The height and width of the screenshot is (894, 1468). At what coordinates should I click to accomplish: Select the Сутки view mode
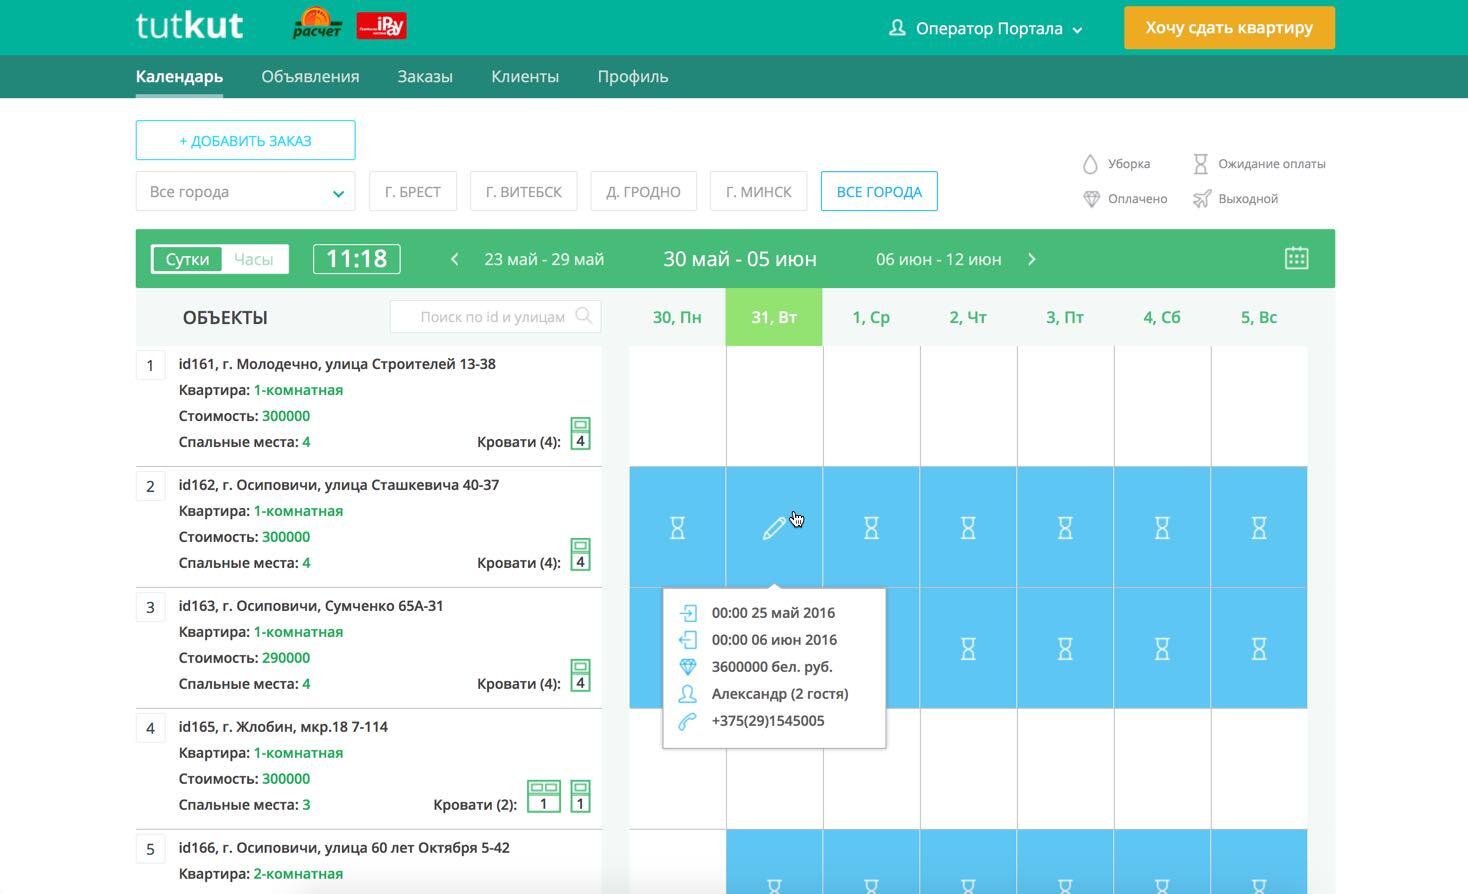185,258
